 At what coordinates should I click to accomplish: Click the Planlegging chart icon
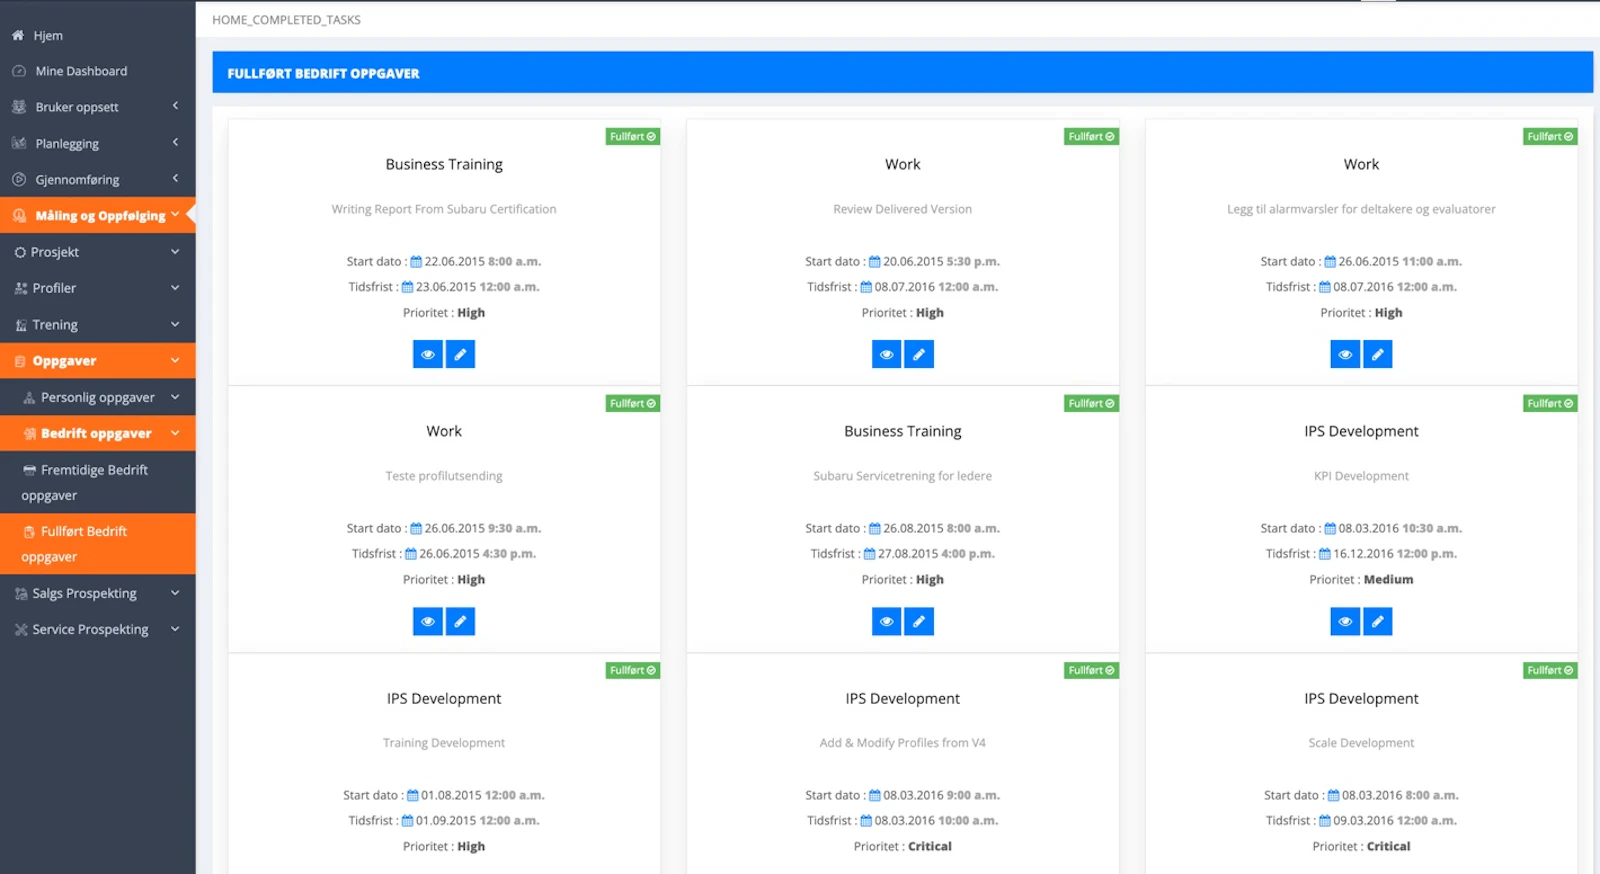(x=19, y=143)
